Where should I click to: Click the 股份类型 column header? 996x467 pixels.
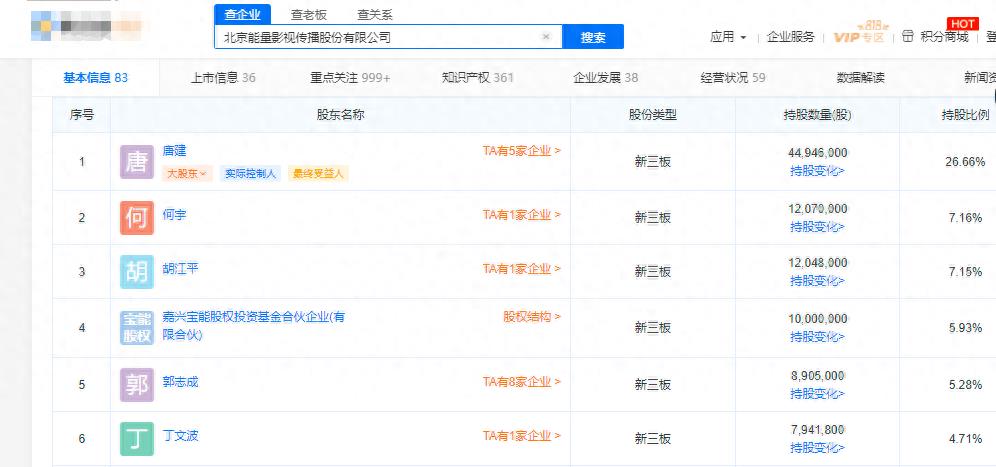pos(653,115)
